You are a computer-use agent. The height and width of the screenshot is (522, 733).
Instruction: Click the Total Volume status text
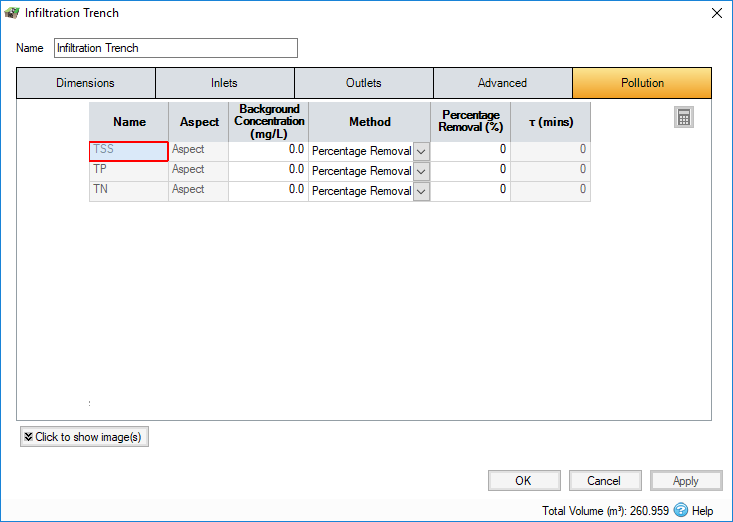click(605, 511)
